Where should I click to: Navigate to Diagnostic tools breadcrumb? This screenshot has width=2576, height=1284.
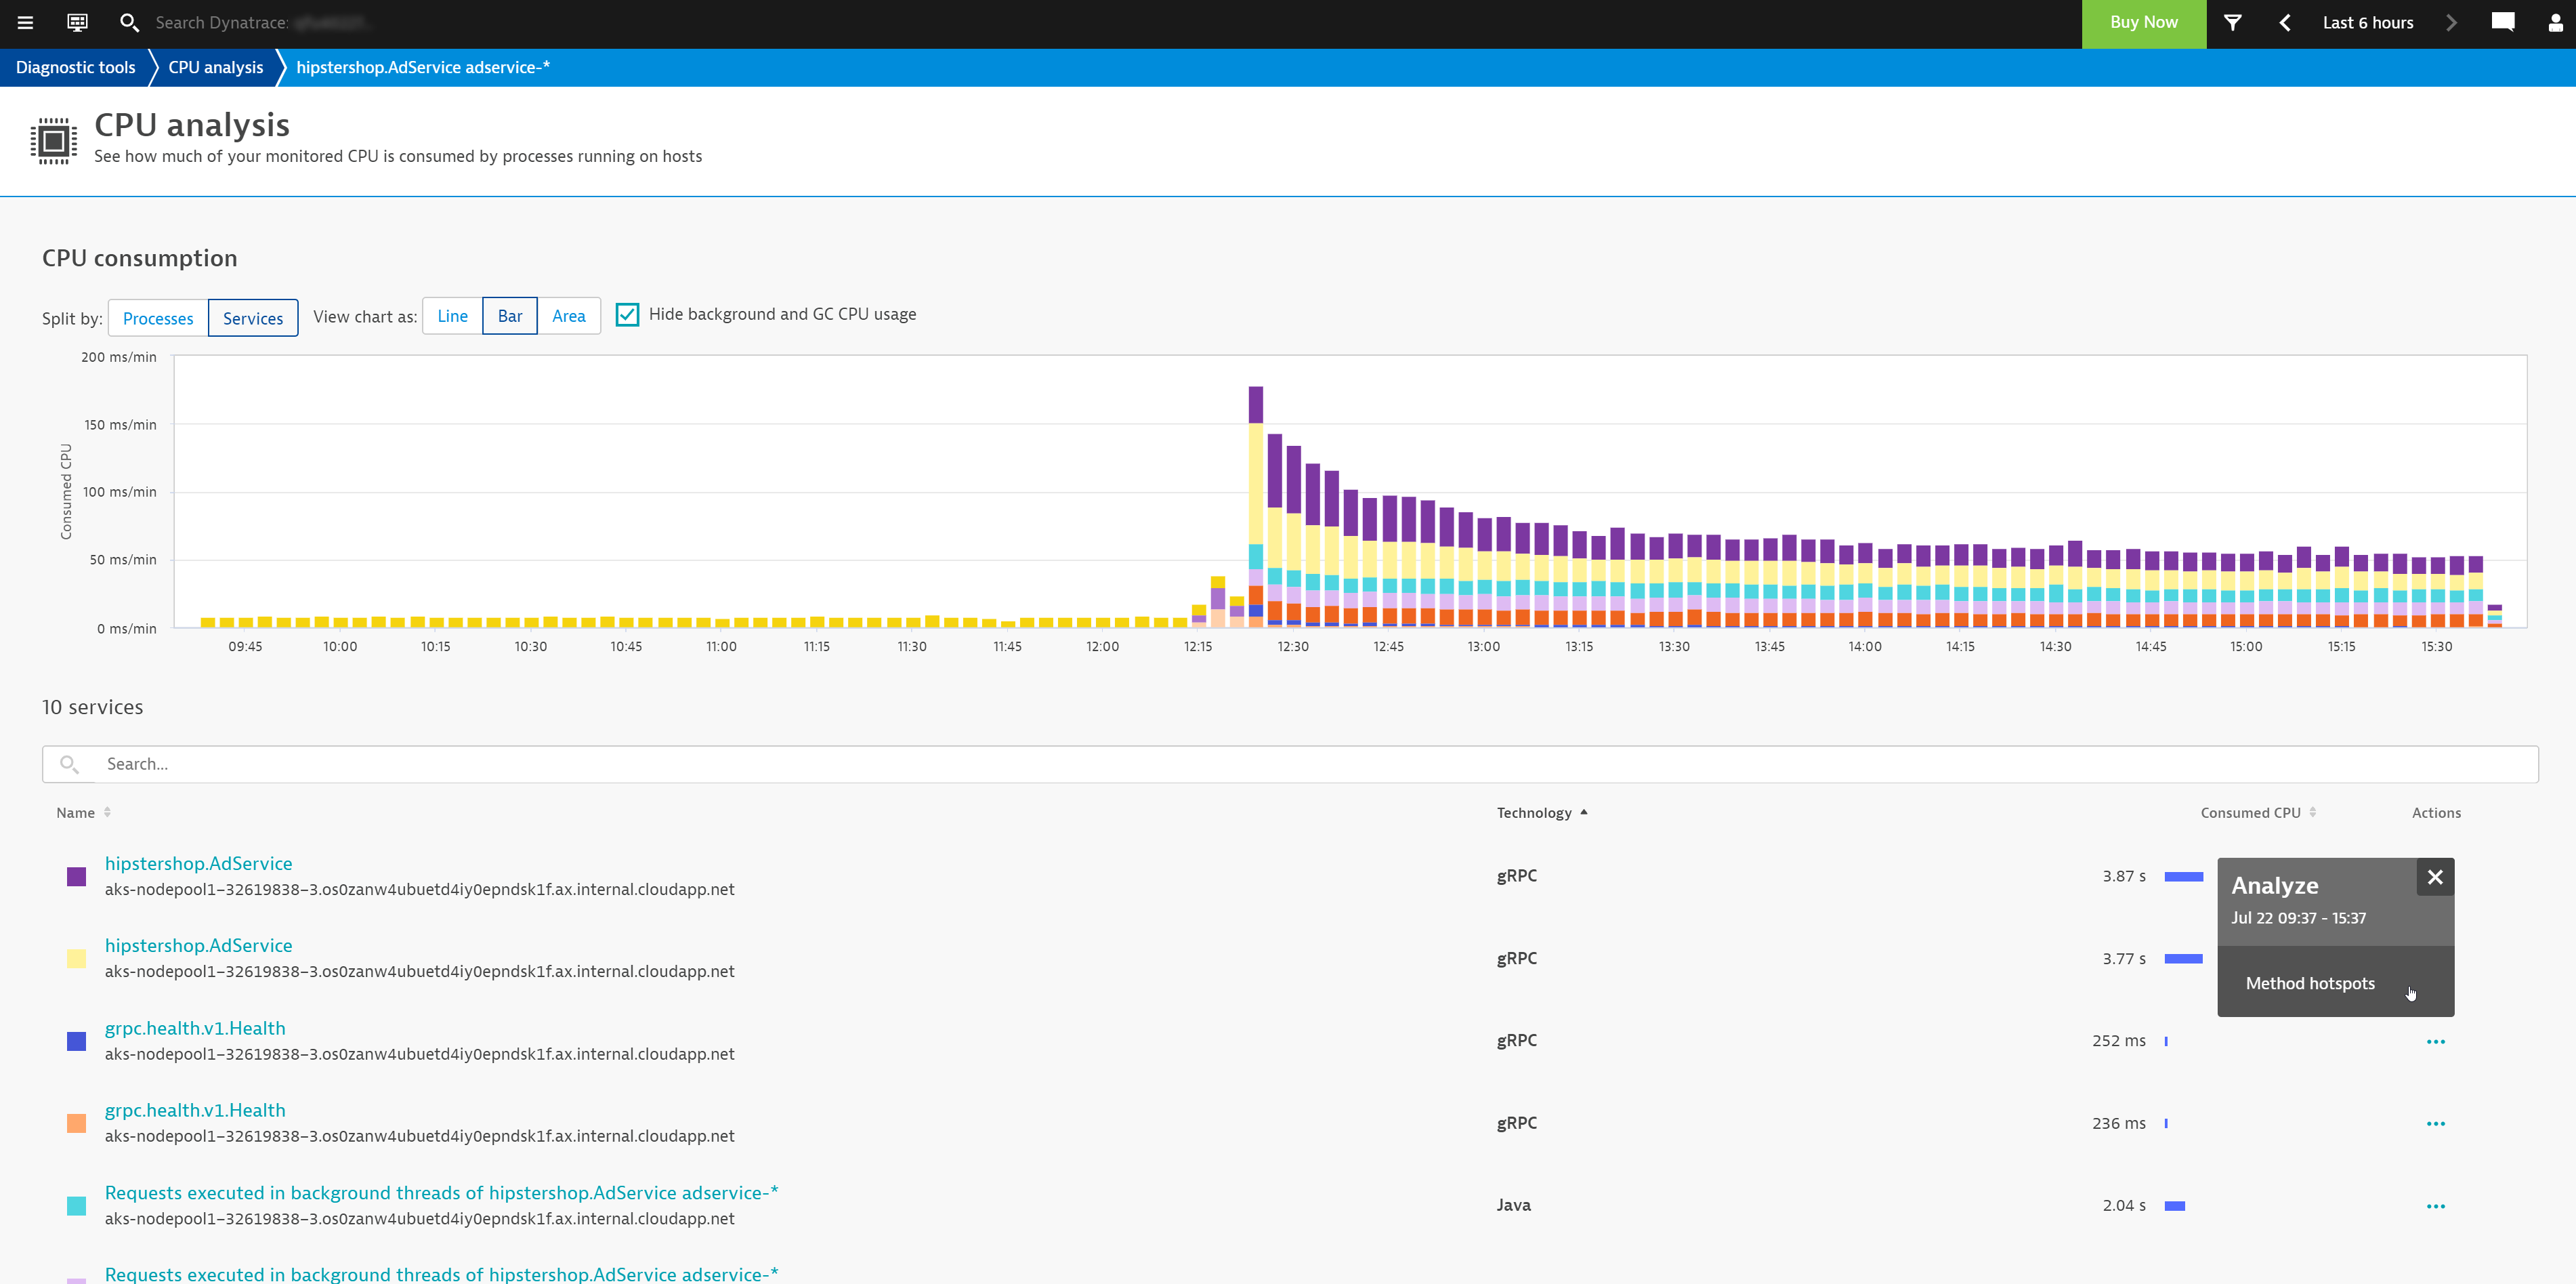pyautogui.click(x=75, y=67)
